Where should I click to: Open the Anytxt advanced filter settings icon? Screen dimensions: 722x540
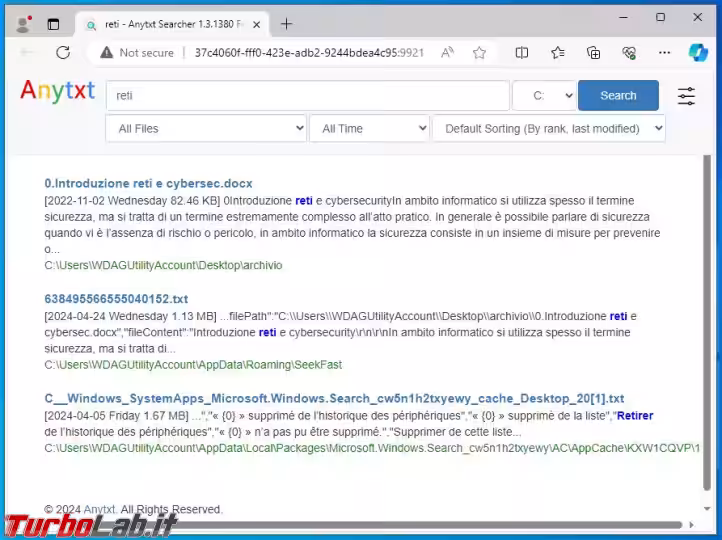pyautogui.click(x=686, y=96)
